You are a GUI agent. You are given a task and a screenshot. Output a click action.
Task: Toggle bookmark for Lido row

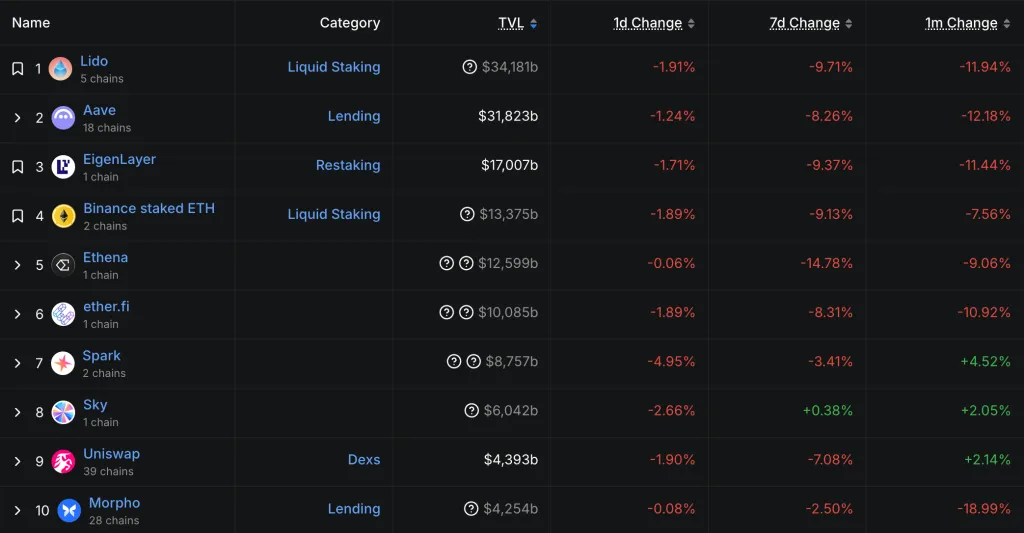point(17,69)
